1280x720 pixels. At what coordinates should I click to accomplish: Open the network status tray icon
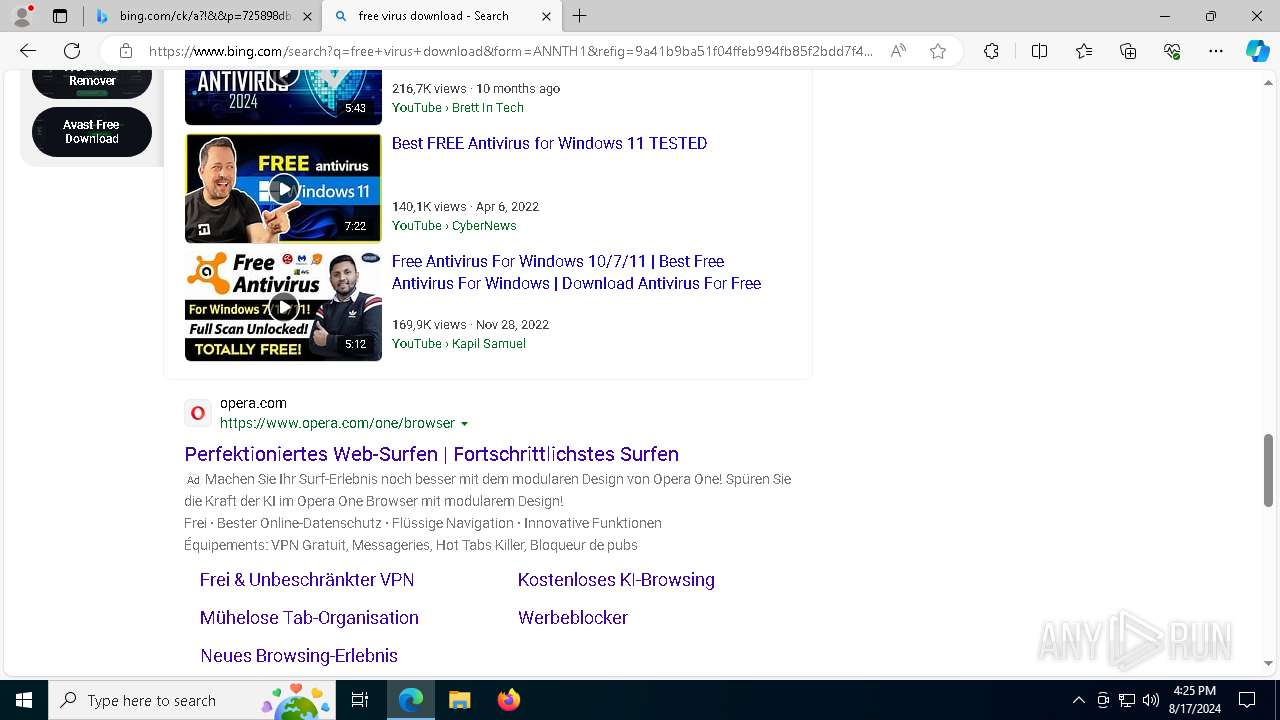1127,700
